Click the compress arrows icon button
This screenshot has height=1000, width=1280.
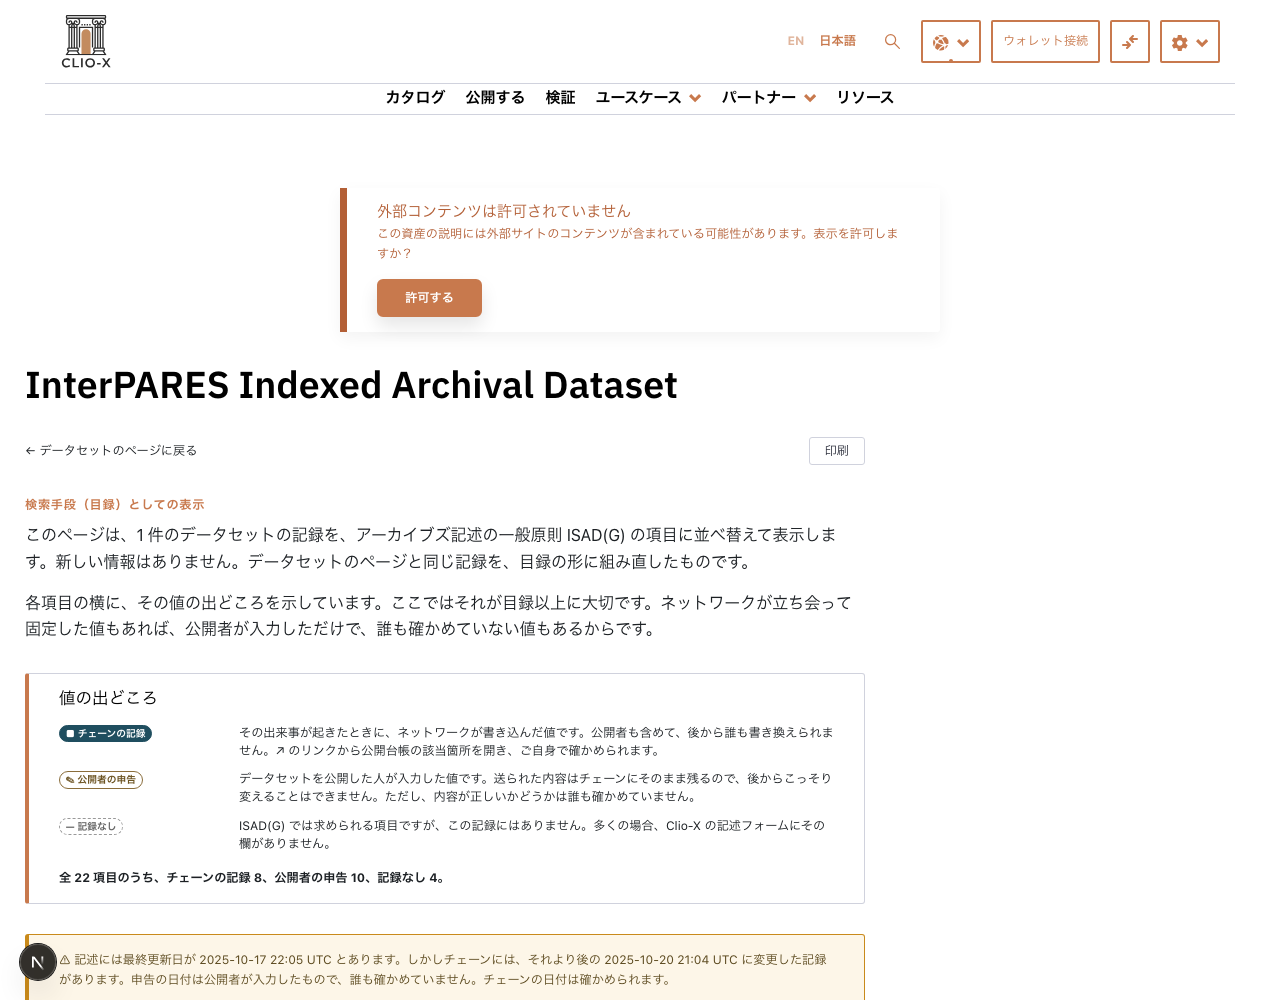(x=1130, y=42)
